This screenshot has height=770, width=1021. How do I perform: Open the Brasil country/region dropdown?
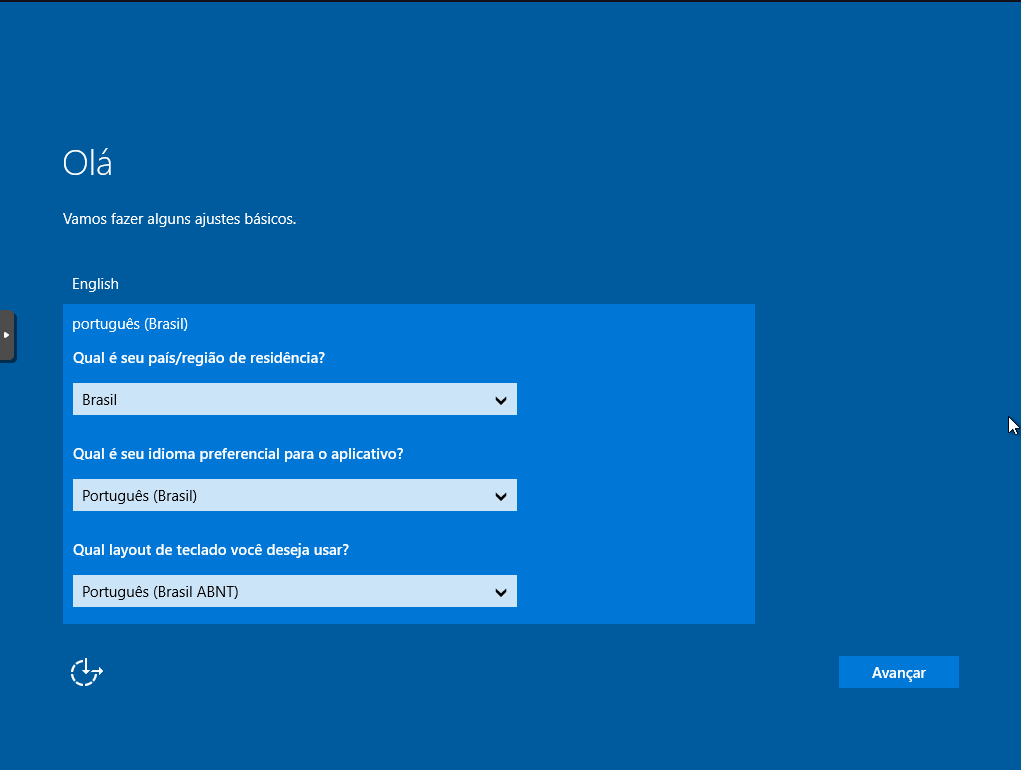coord(295,399)
